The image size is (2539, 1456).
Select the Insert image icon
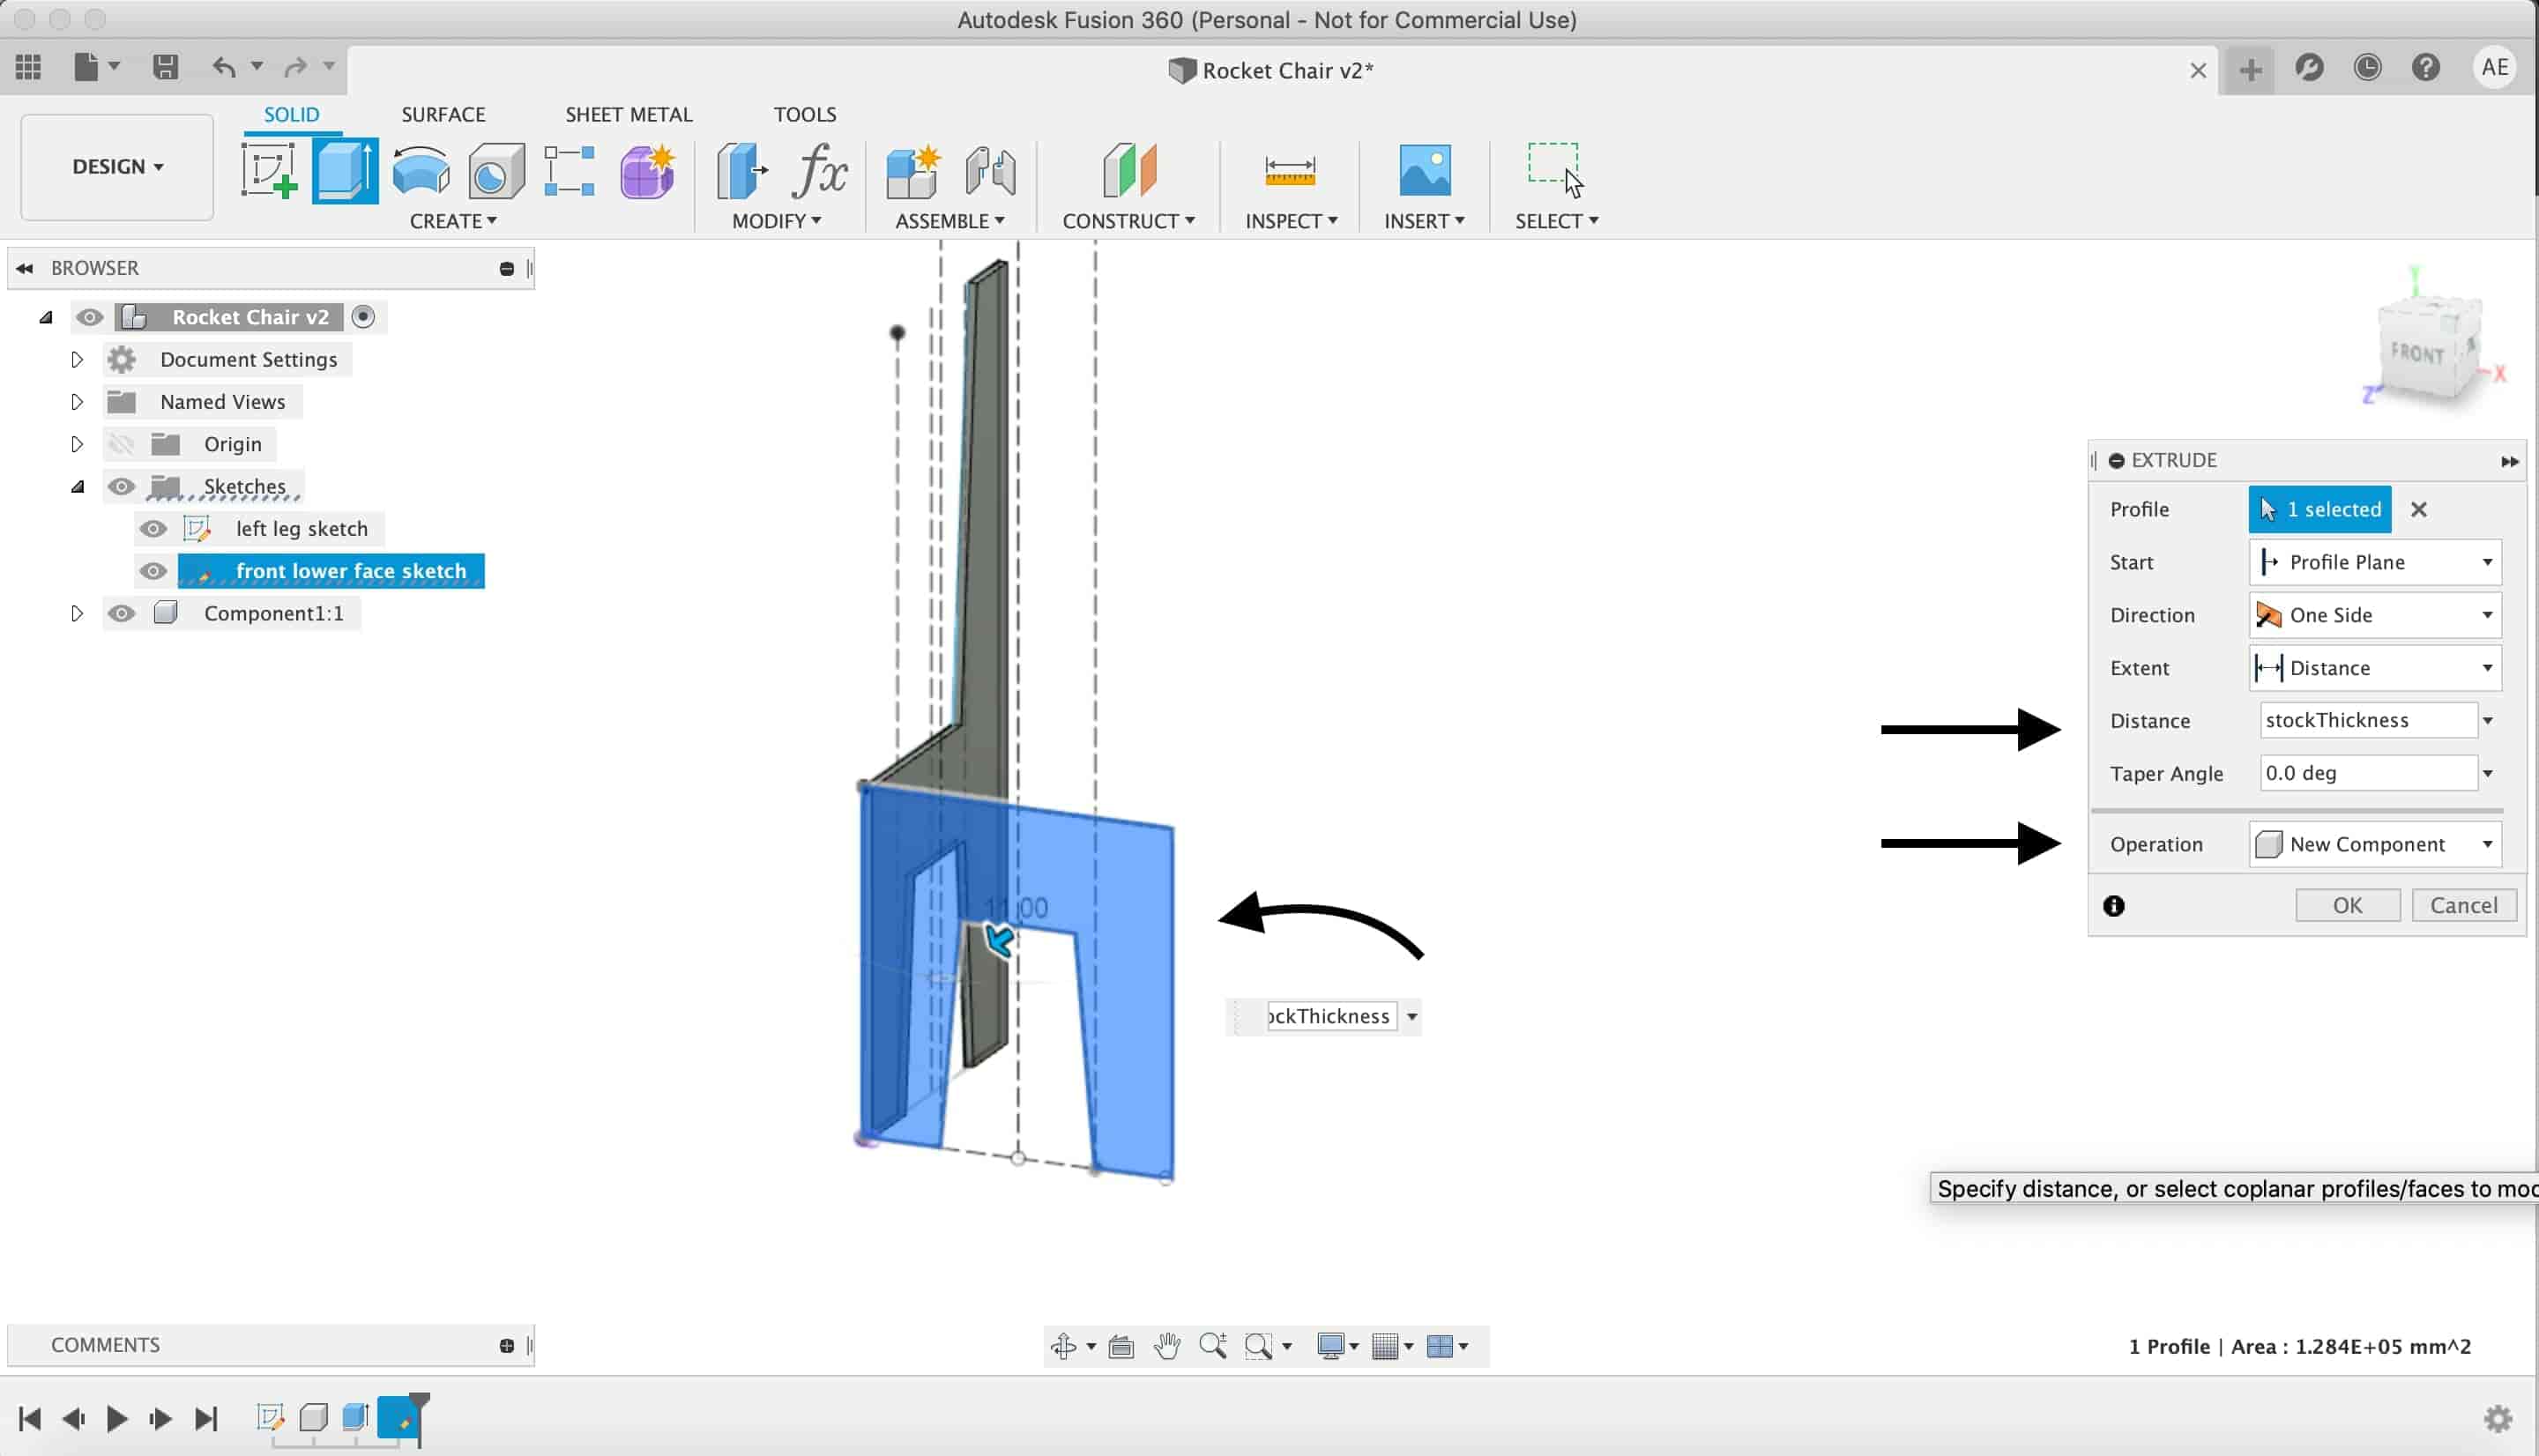click(1424, 170)
